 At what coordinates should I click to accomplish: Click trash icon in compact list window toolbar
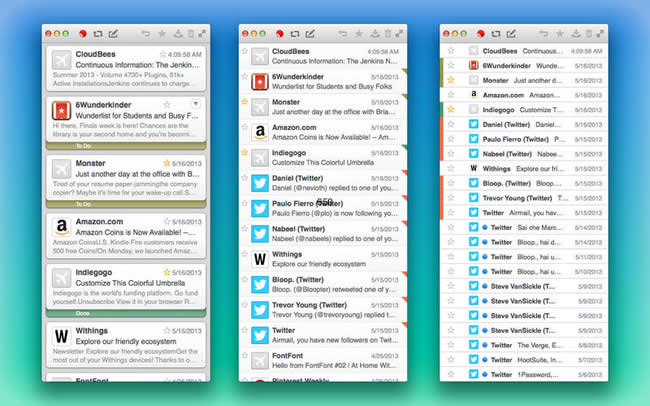(x=589, y=34)
